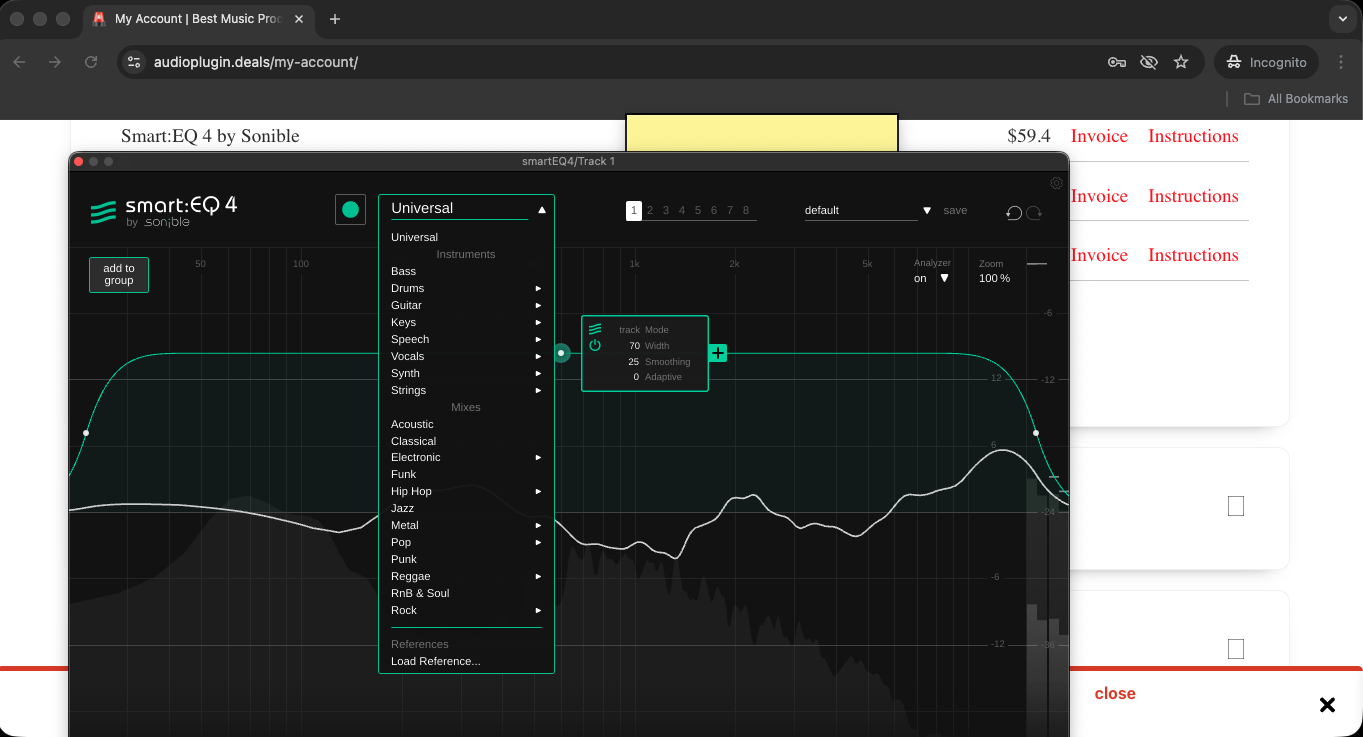
Task: Click the browser bookmark star icon
Action: point(1181,61)
